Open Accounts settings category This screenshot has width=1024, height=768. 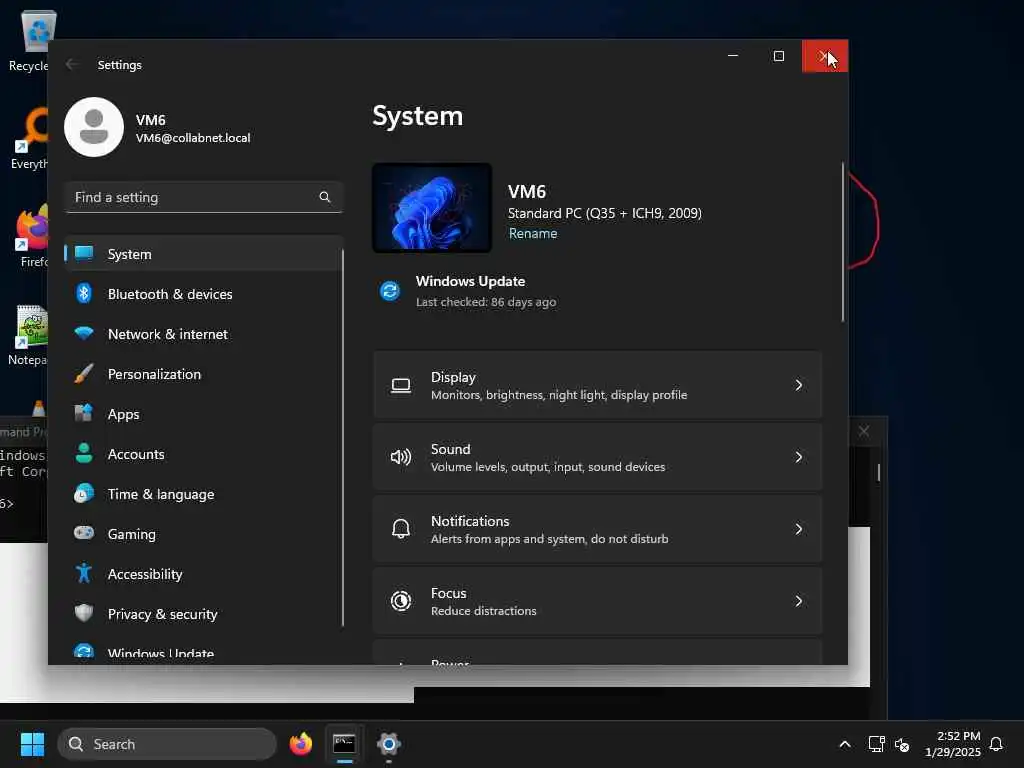tap(203, 454)
